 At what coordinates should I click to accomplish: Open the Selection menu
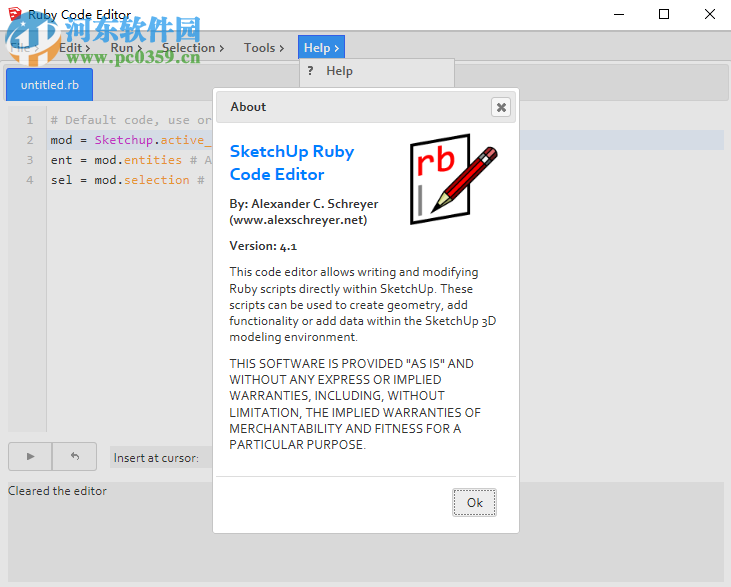pyautogui.click(x=193, y=48)
